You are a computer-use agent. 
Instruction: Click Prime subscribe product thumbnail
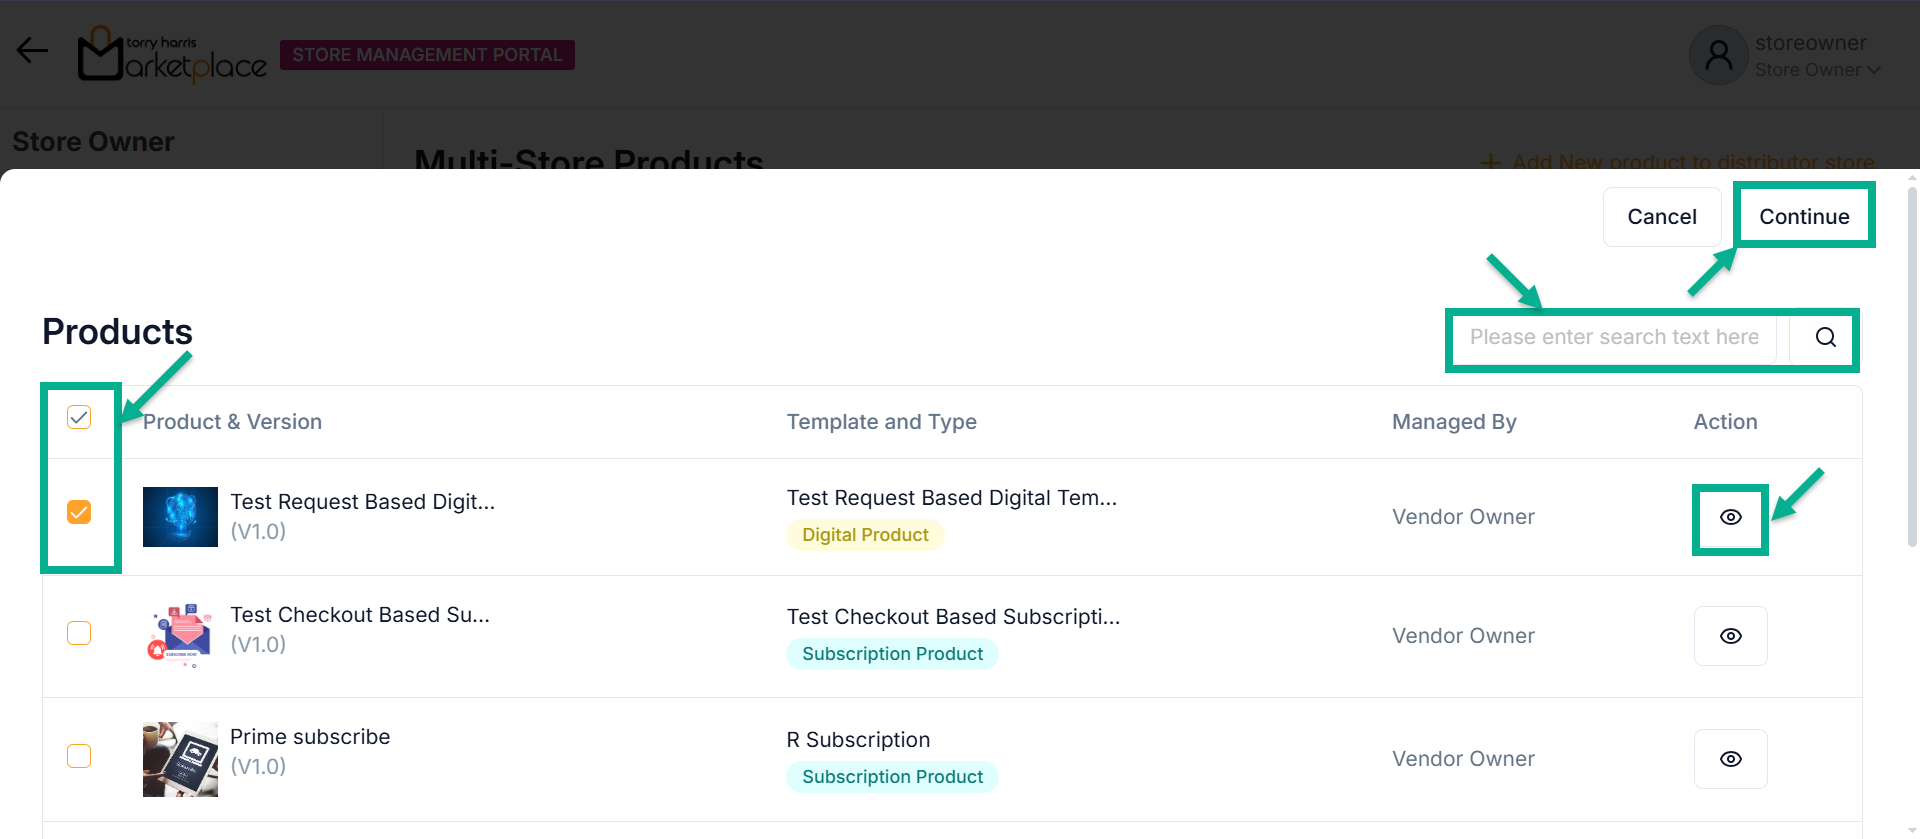pos(180,759)
